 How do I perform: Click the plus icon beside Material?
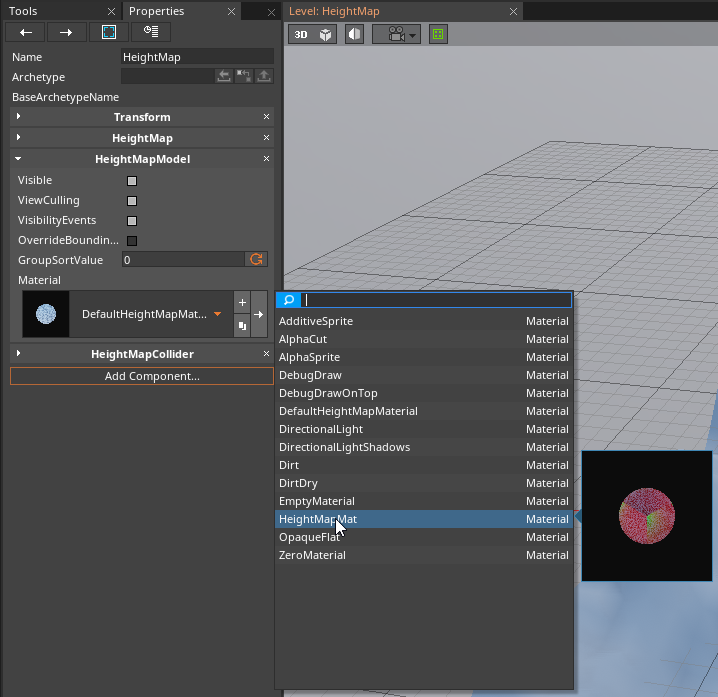point(242,302)
